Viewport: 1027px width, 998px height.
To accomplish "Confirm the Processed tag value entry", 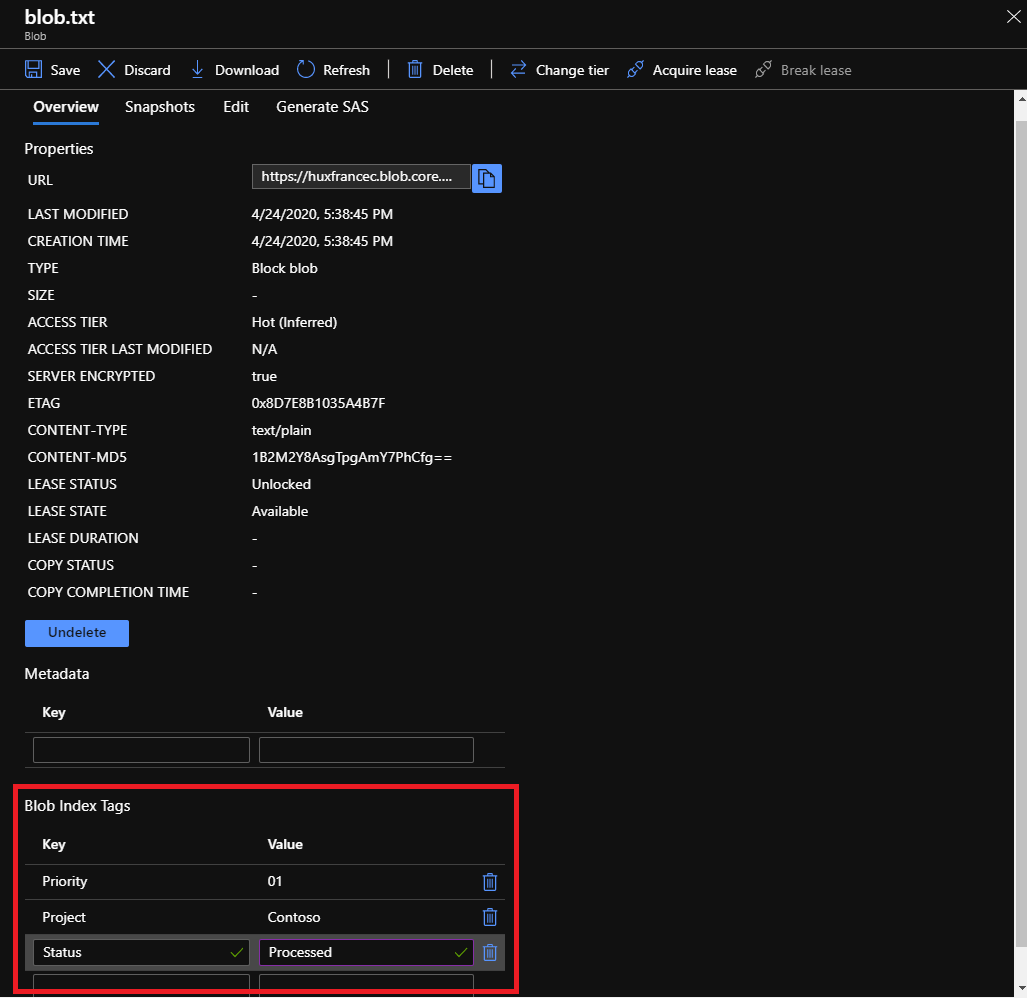I will pyautogui.click(x=461, y=952).
